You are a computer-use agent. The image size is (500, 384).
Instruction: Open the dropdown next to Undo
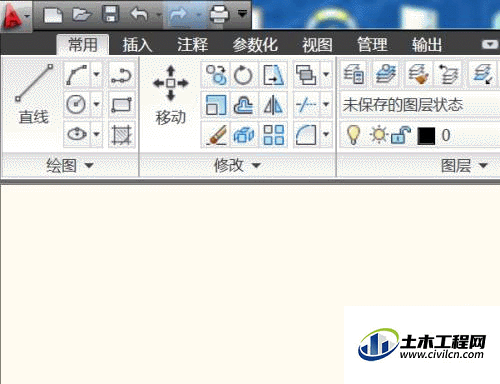158,15
